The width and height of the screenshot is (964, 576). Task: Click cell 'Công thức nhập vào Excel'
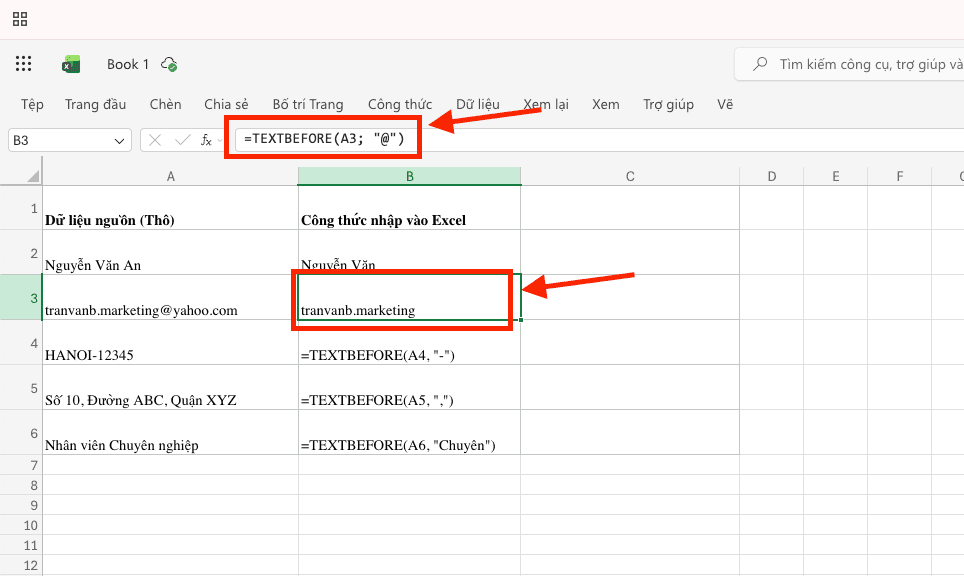(x=409, y=208)
